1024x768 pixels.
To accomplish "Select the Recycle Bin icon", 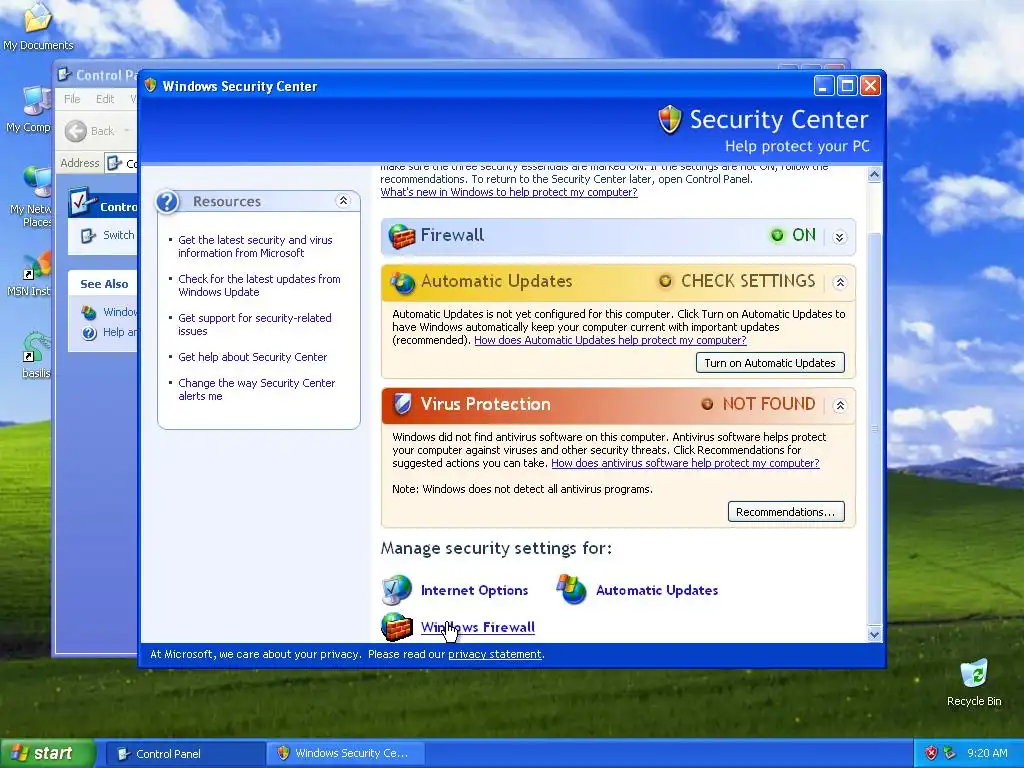I will 974,683.
